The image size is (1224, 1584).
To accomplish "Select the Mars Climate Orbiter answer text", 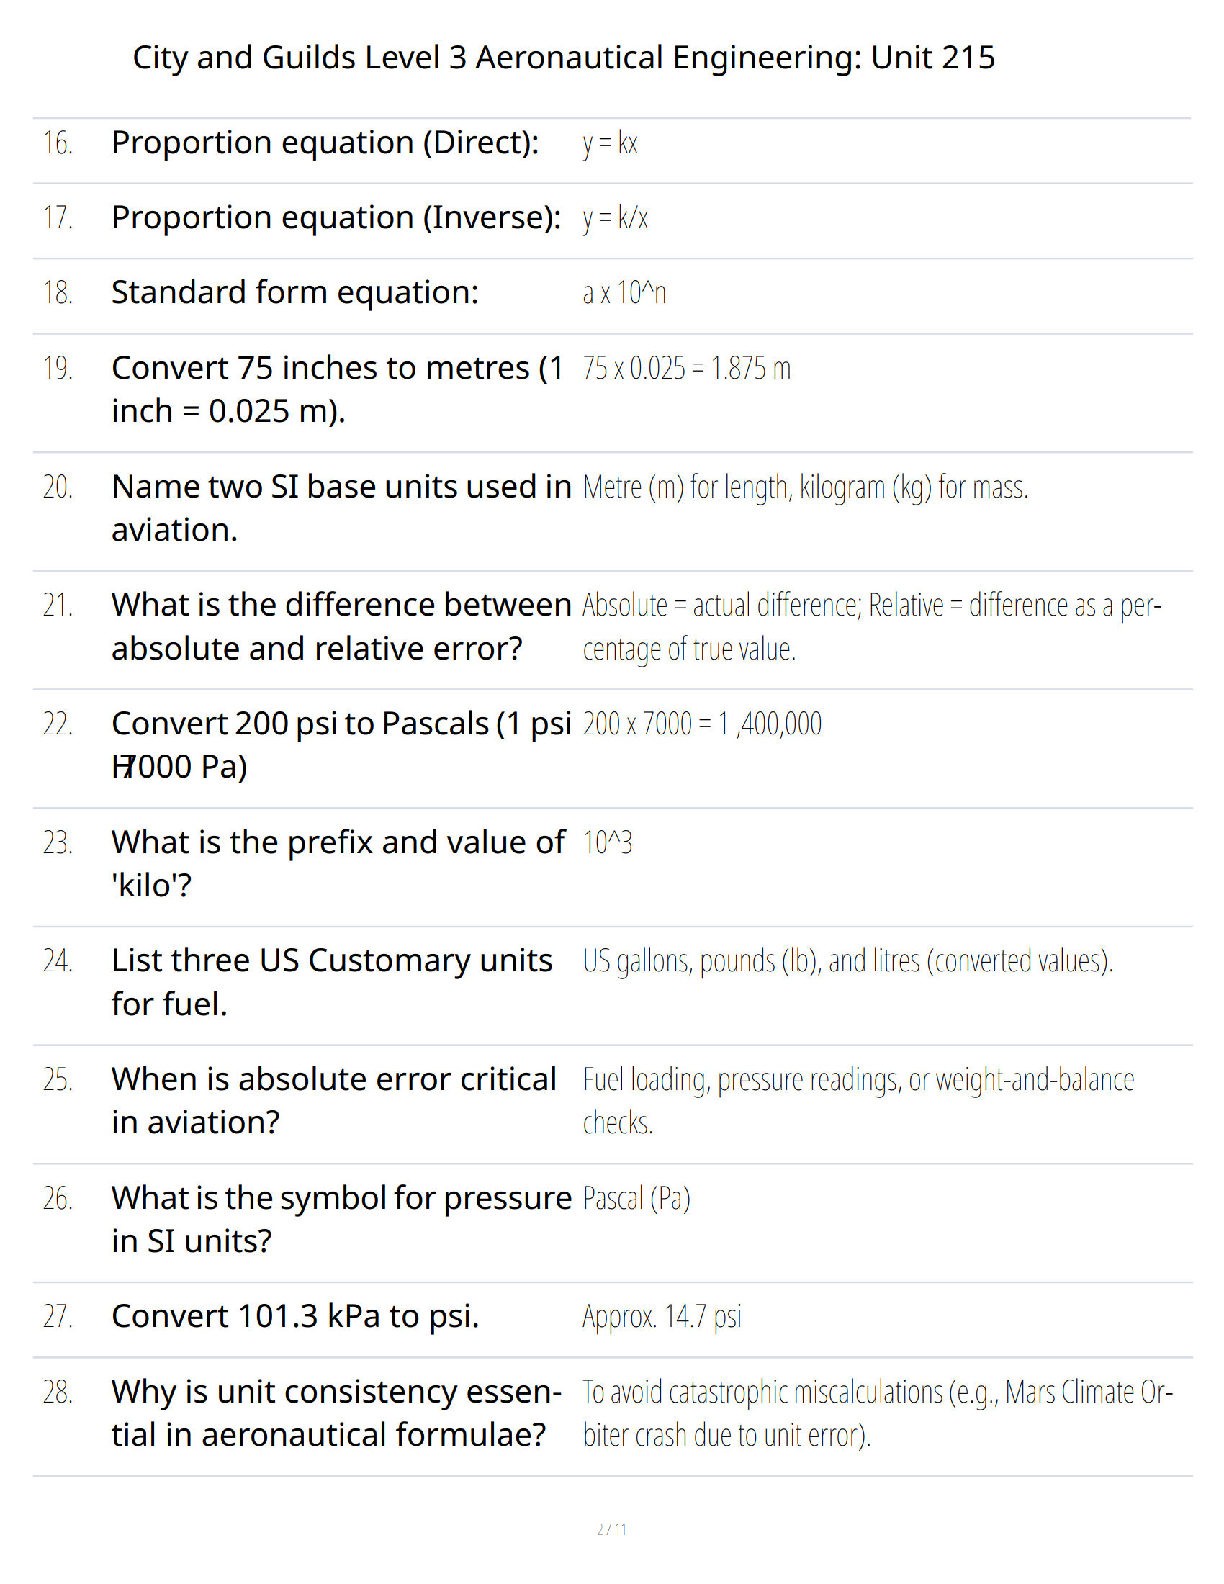I will [x=878, y=1413].
